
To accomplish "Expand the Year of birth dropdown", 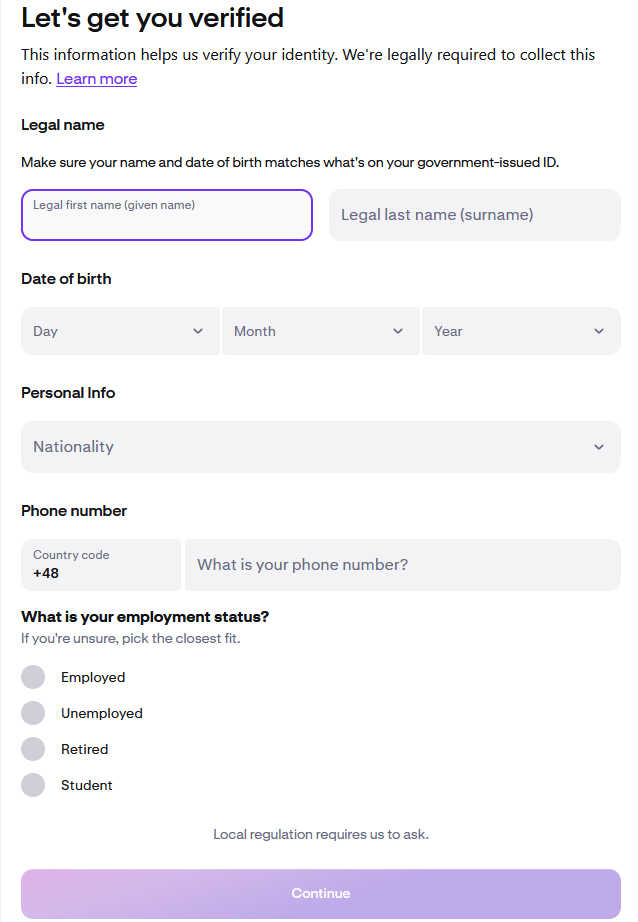I will 510,331.
